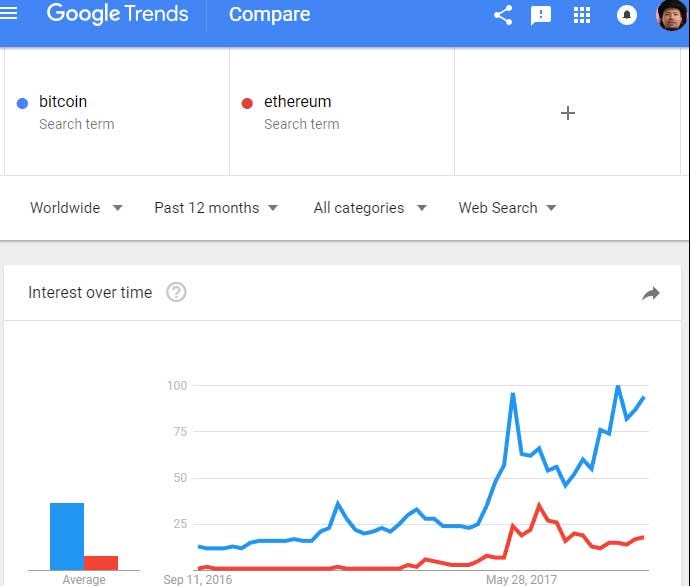Click the blue bitcoin color dot

click(x=22, y=103)
